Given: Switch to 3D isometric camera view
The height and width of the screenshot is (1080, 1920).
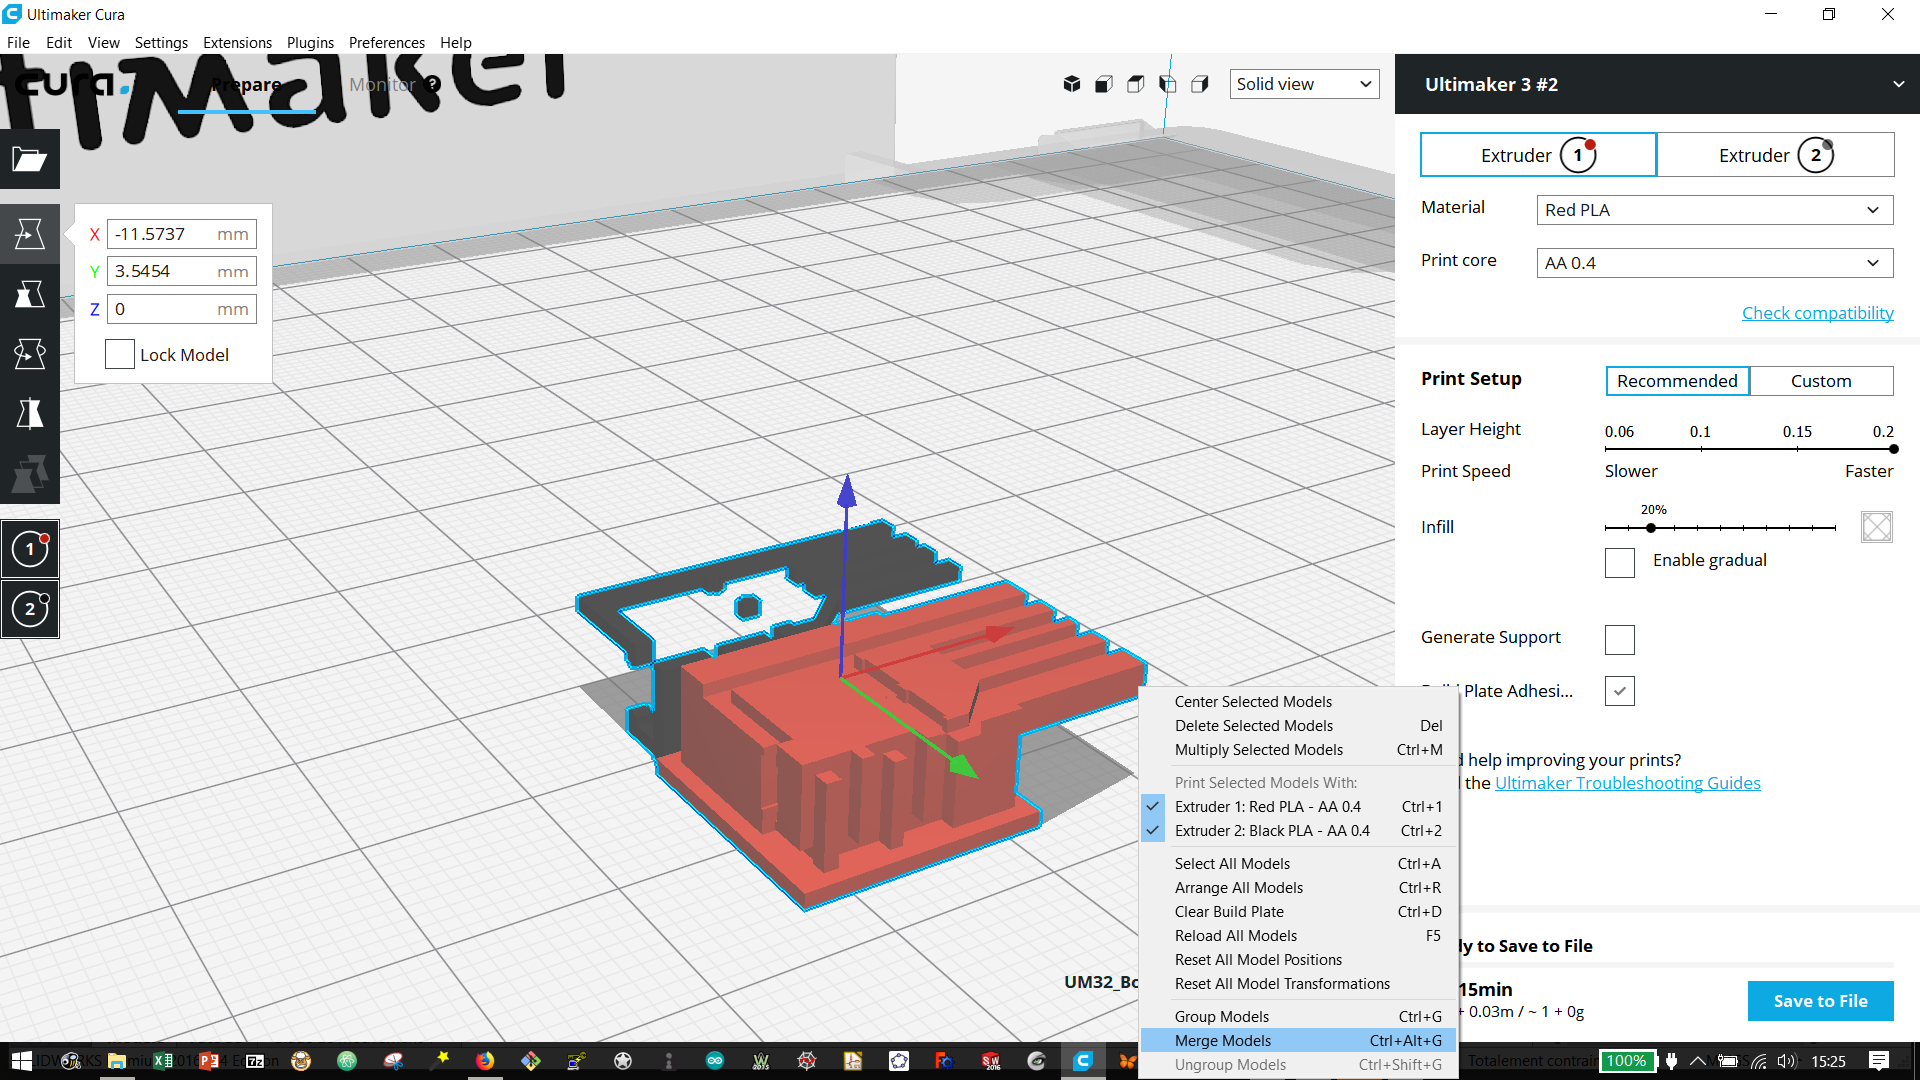Looking at the screenshot, I should tap(1072, 84).
